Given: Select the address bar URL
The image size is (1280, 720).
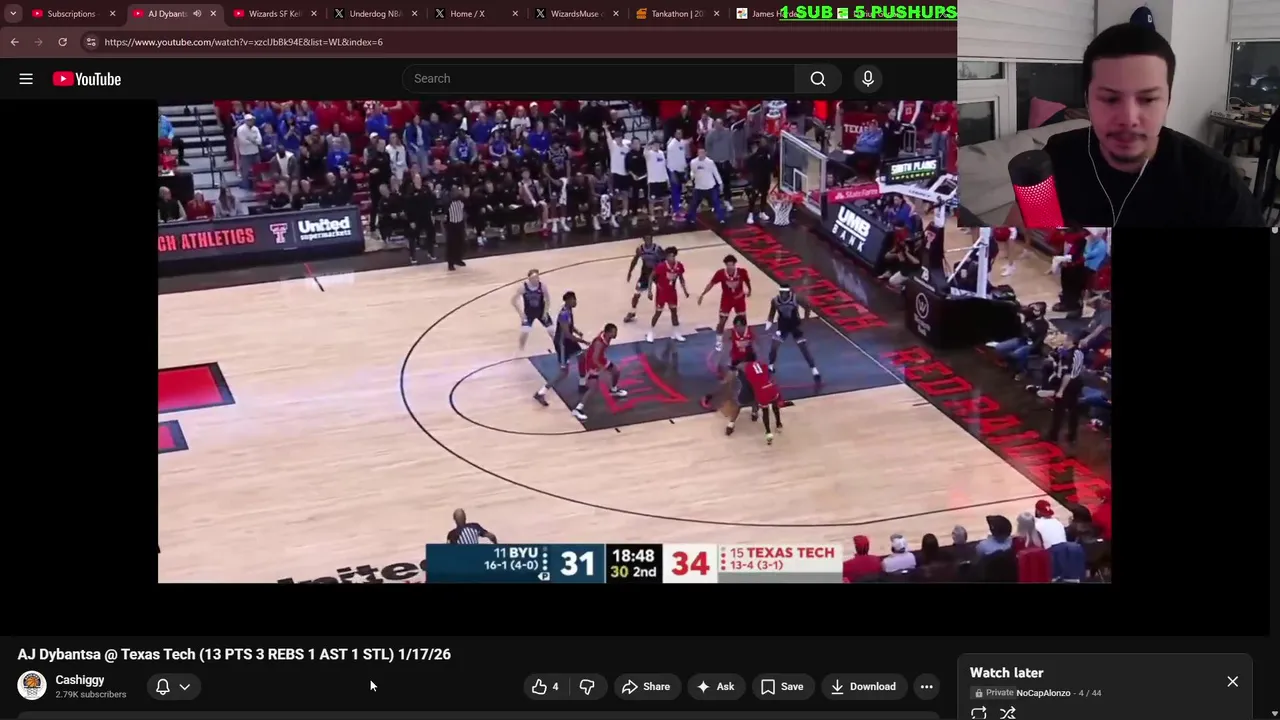Looking at the screenshot, I should 243,42.
